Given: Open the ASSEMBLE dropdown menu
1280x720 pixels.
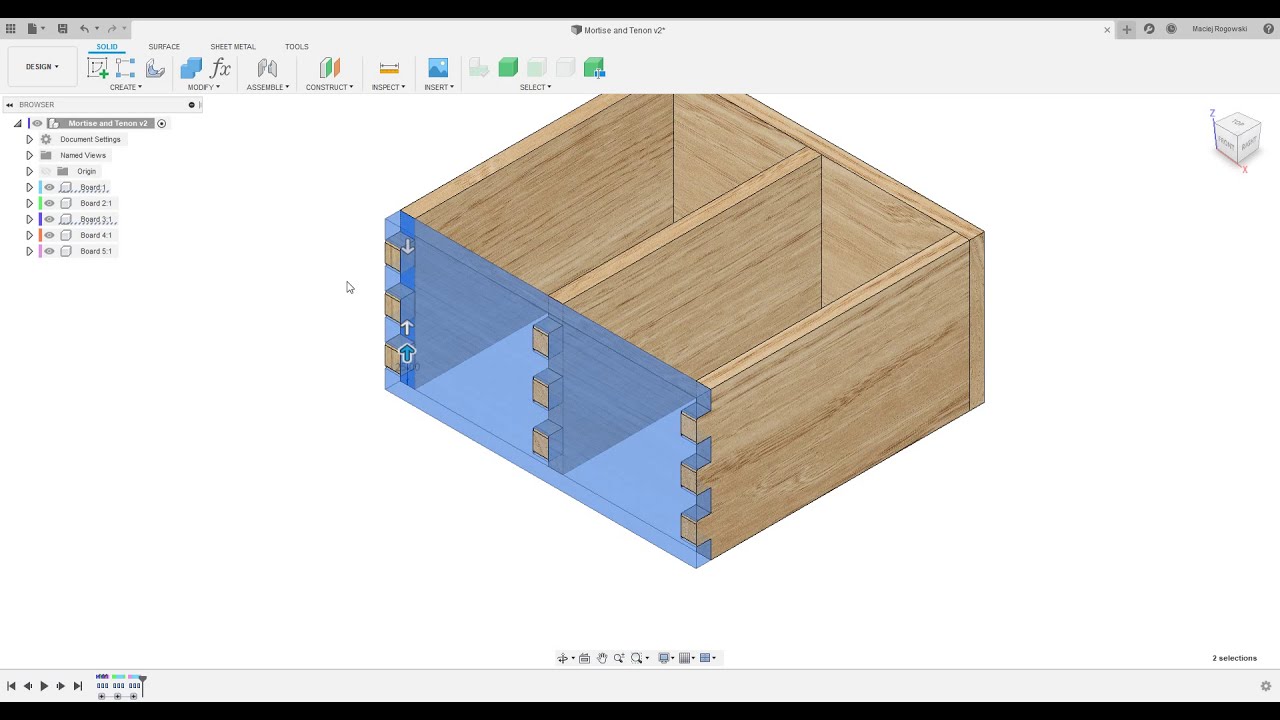Looking at the screenshot, I should (x=268, y=87).
